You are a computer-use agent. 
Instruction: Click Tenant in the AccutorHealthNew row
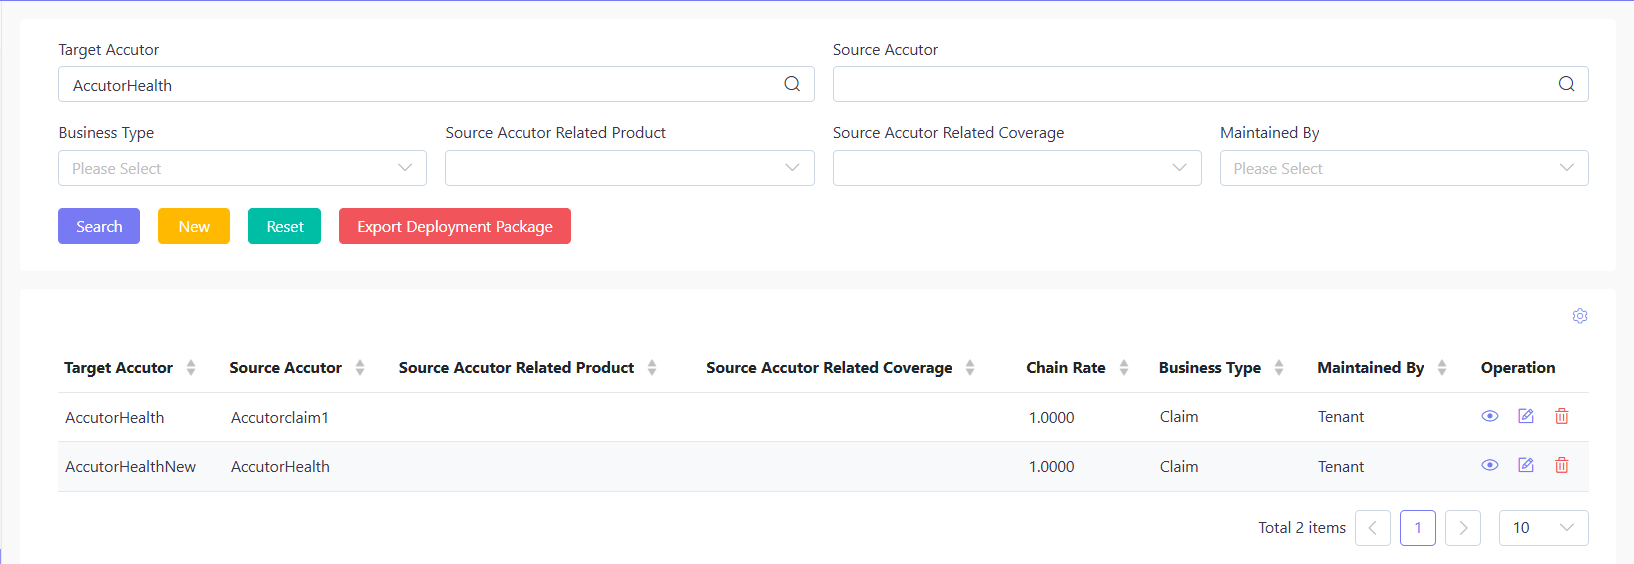[1341, 466]
